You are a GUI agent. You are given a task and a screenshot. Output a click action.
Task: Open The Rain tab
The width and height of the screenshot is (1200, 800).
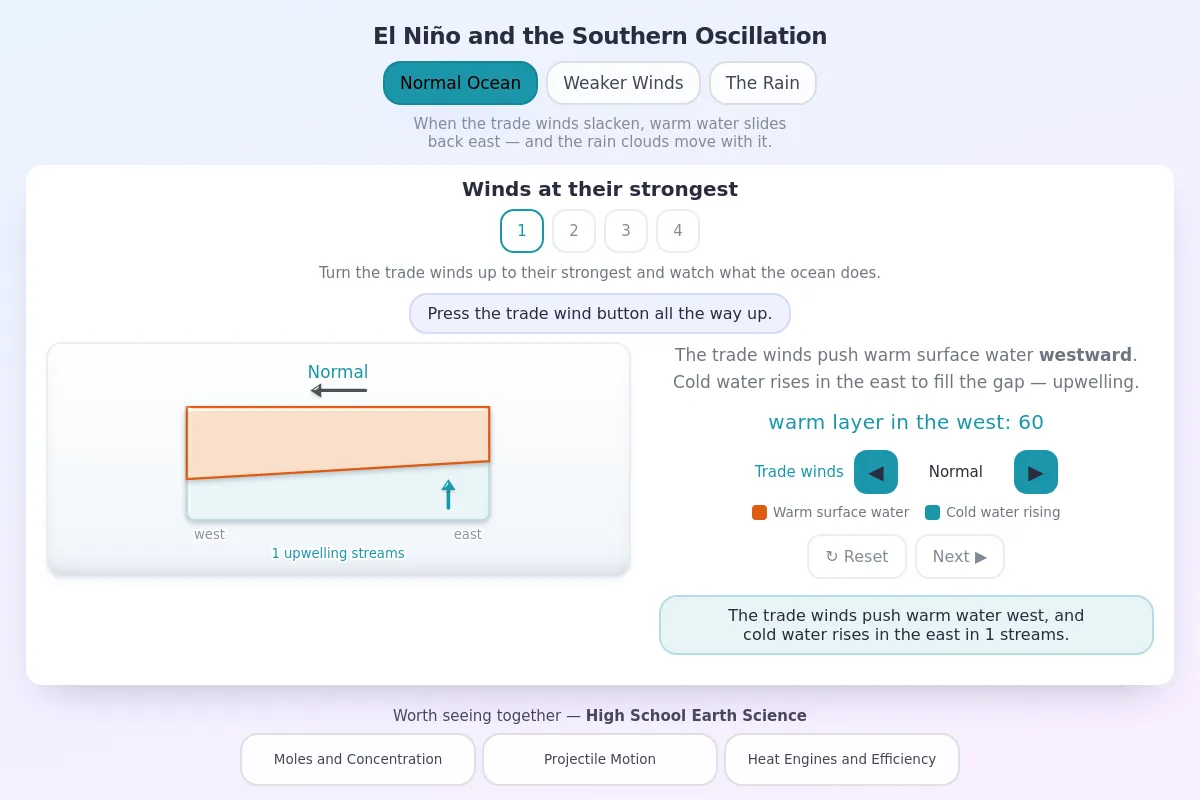(x=763, y=83)
